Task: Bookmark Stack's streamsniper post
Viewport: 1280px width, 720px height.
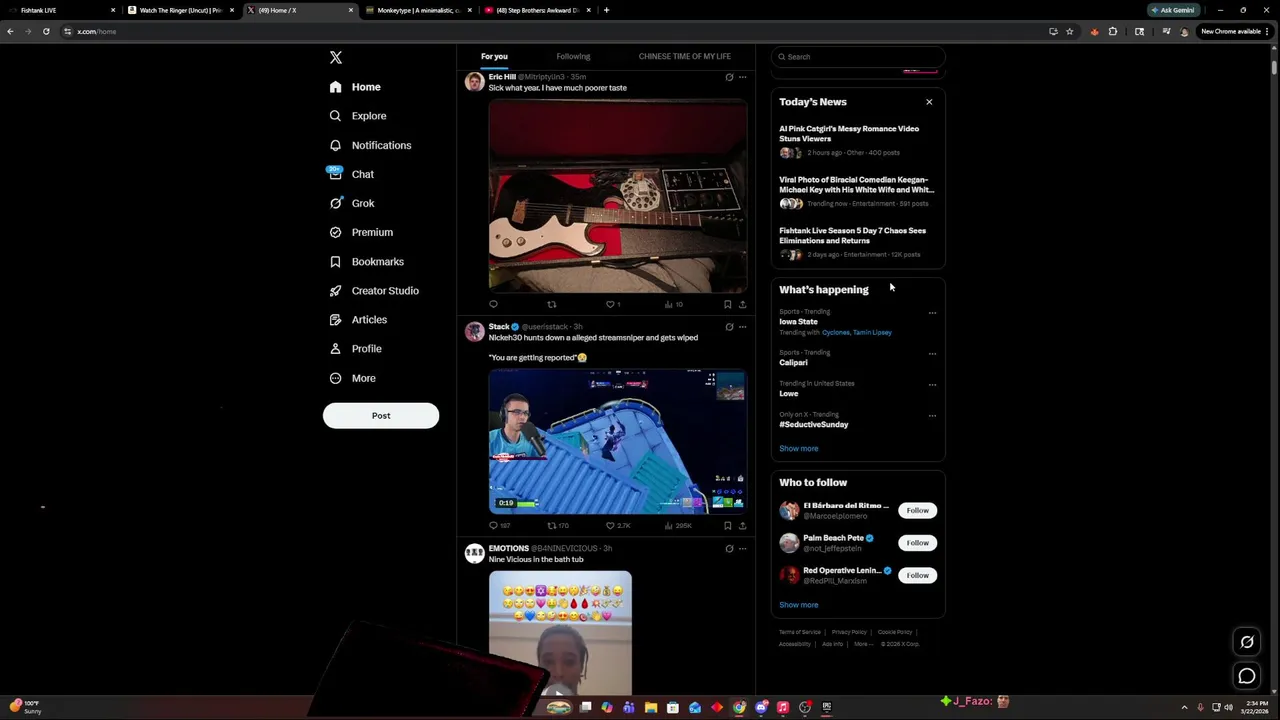Action: coord(727,525)
